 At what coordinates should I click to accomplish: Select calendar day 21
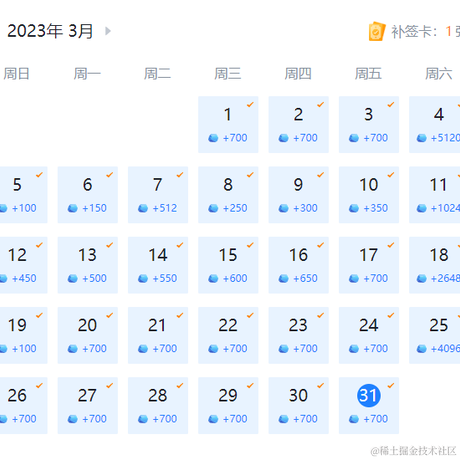(158, 336)
